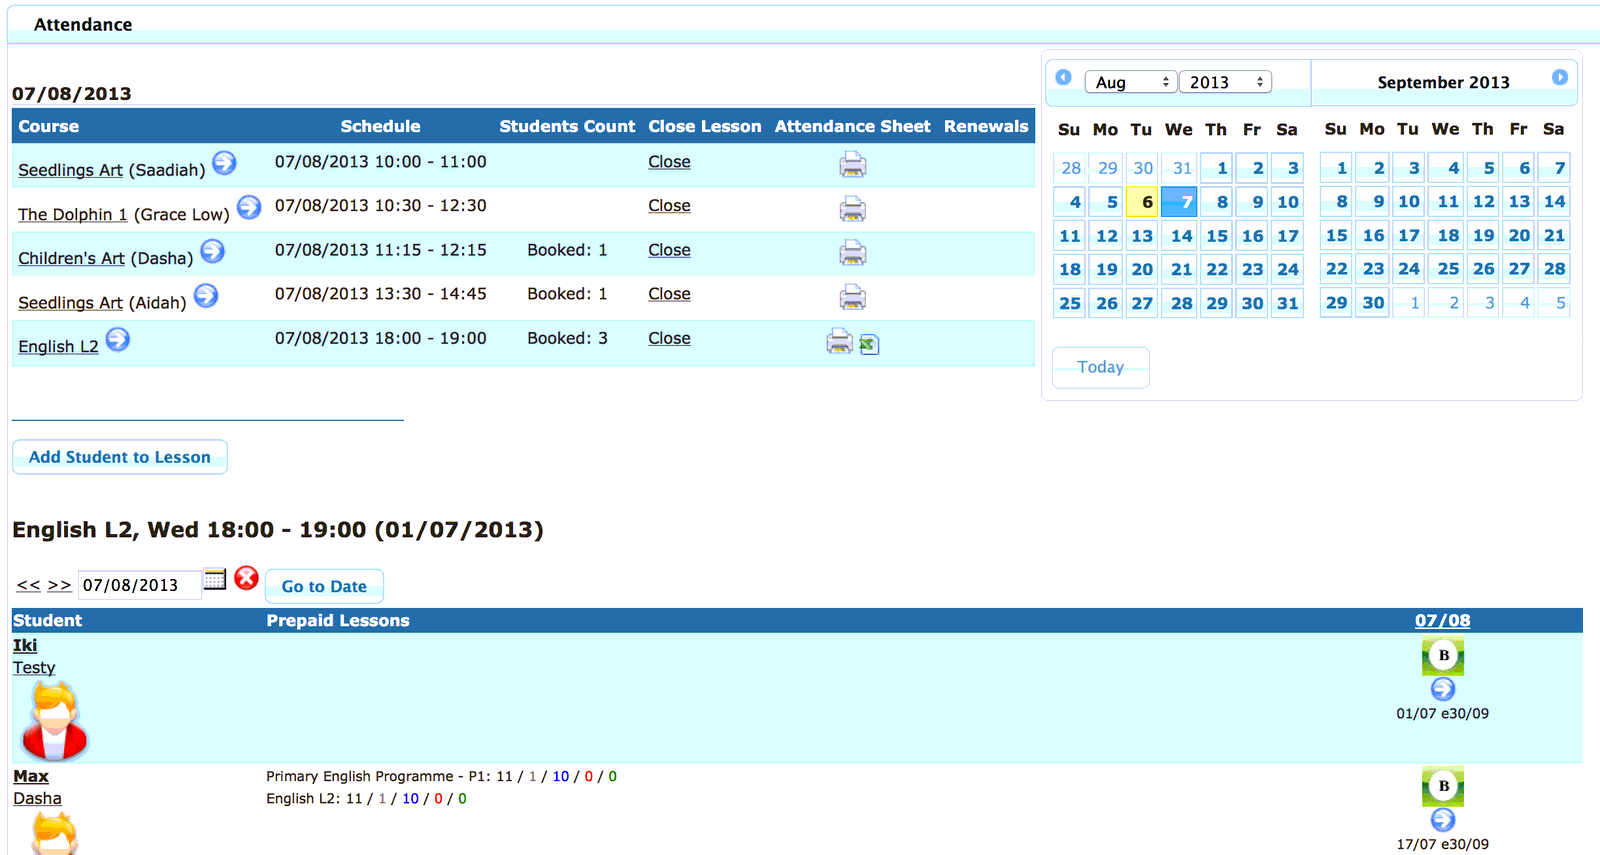This screenshot has width=1600, height=855.
Task: Open Children's Art course link
Action: click(71, 259)
